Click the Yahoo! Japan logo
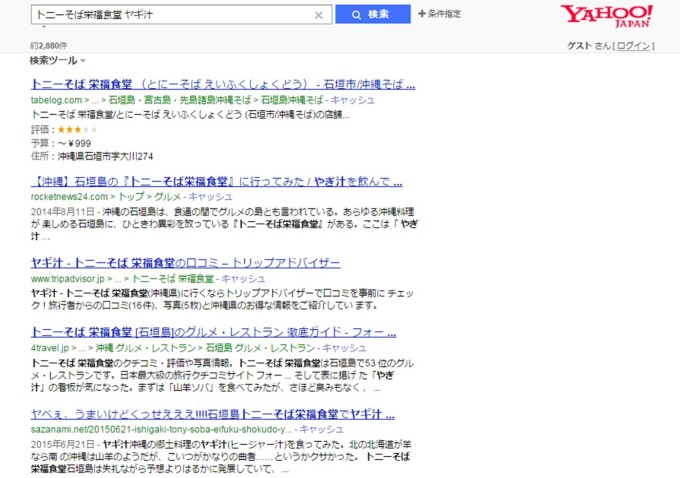This screenshot has width=680, height=478. point(606,17)
